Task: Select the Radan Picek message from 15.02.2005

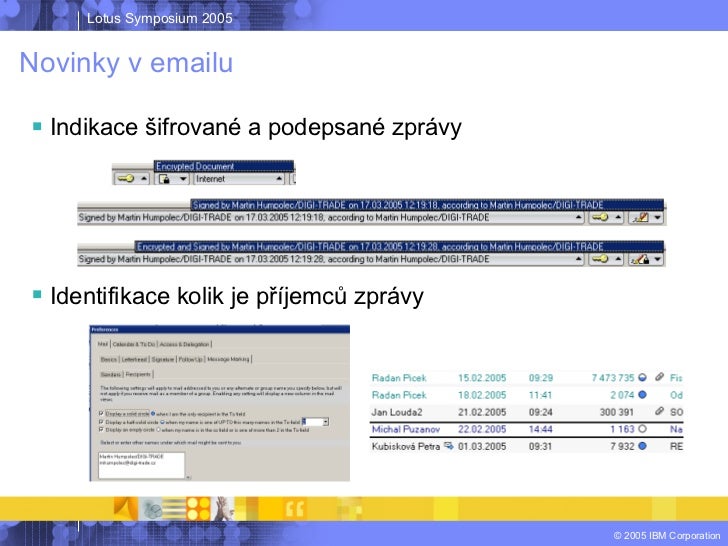Action: 527,378
